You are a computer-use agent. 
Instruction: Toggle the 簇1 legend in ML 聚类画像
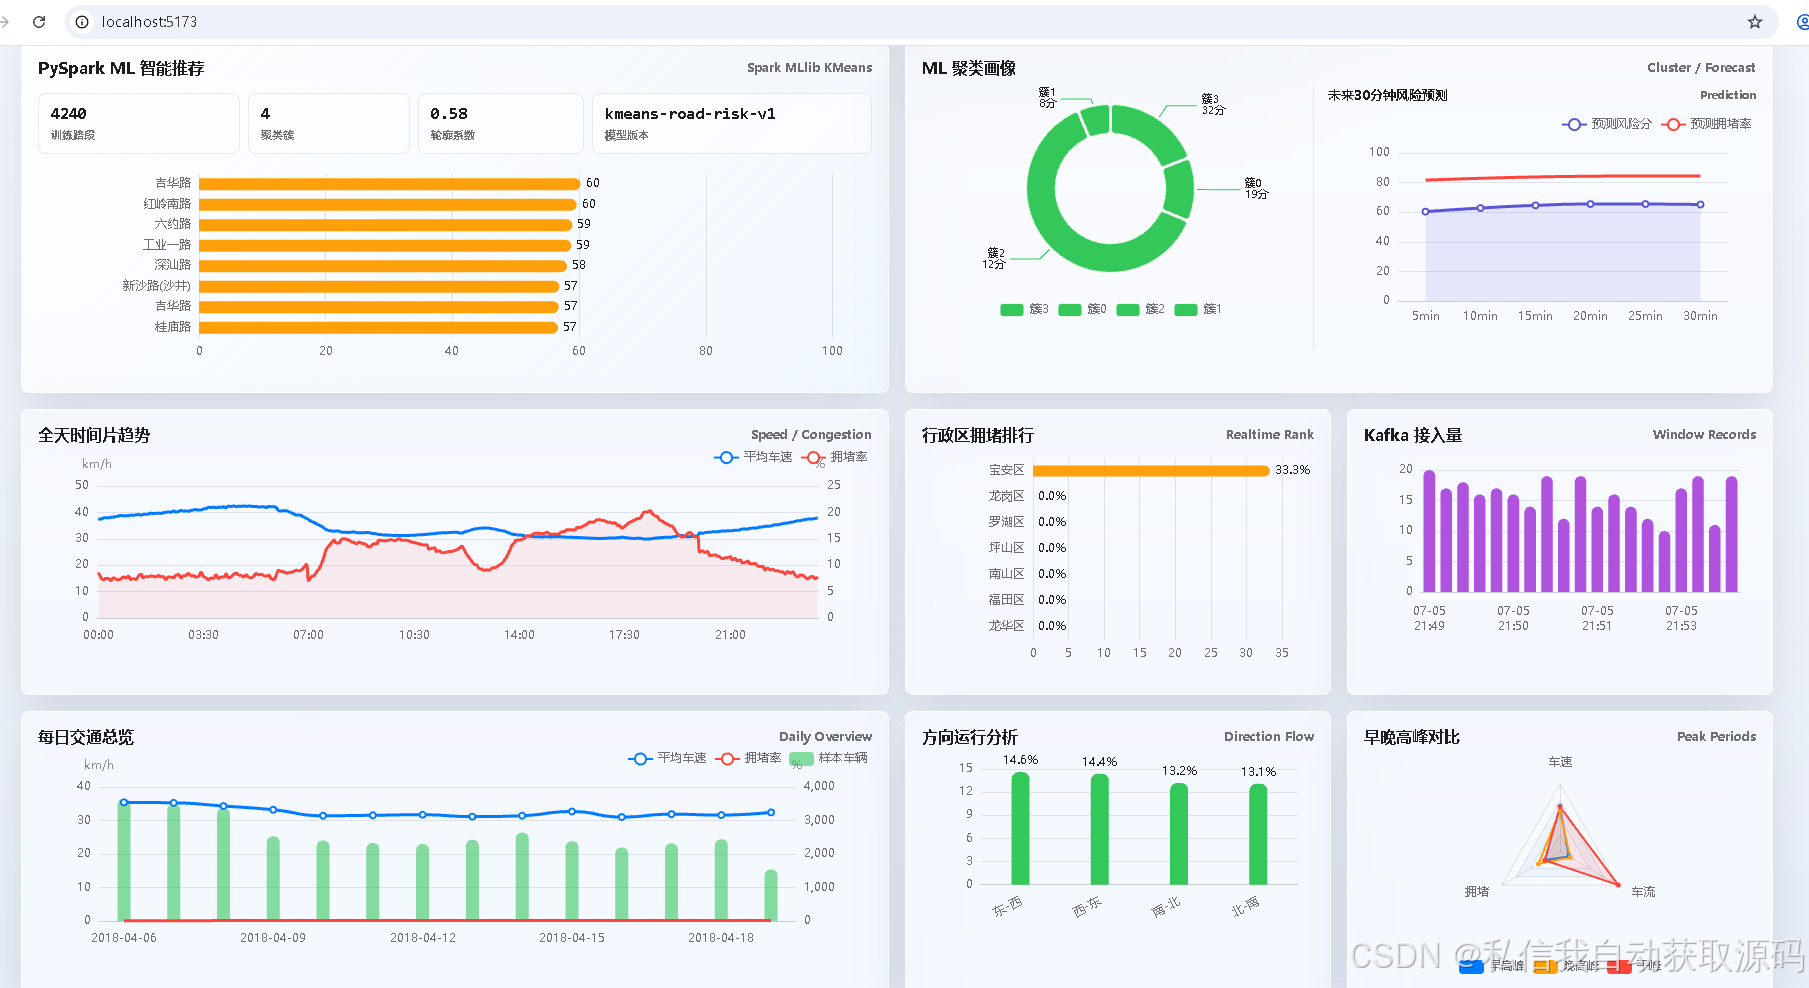point(1199,309)
